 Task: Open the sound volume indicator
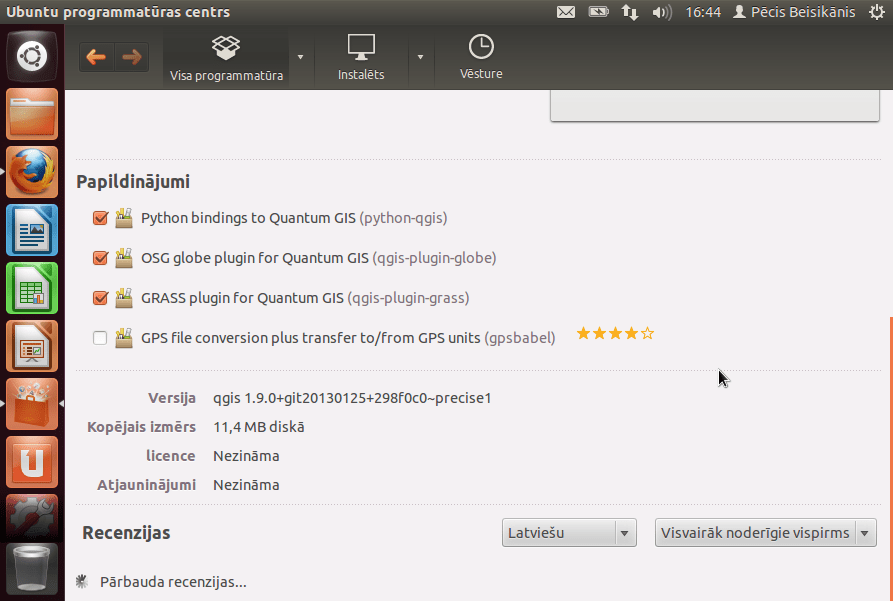click(x=662, y=12)
